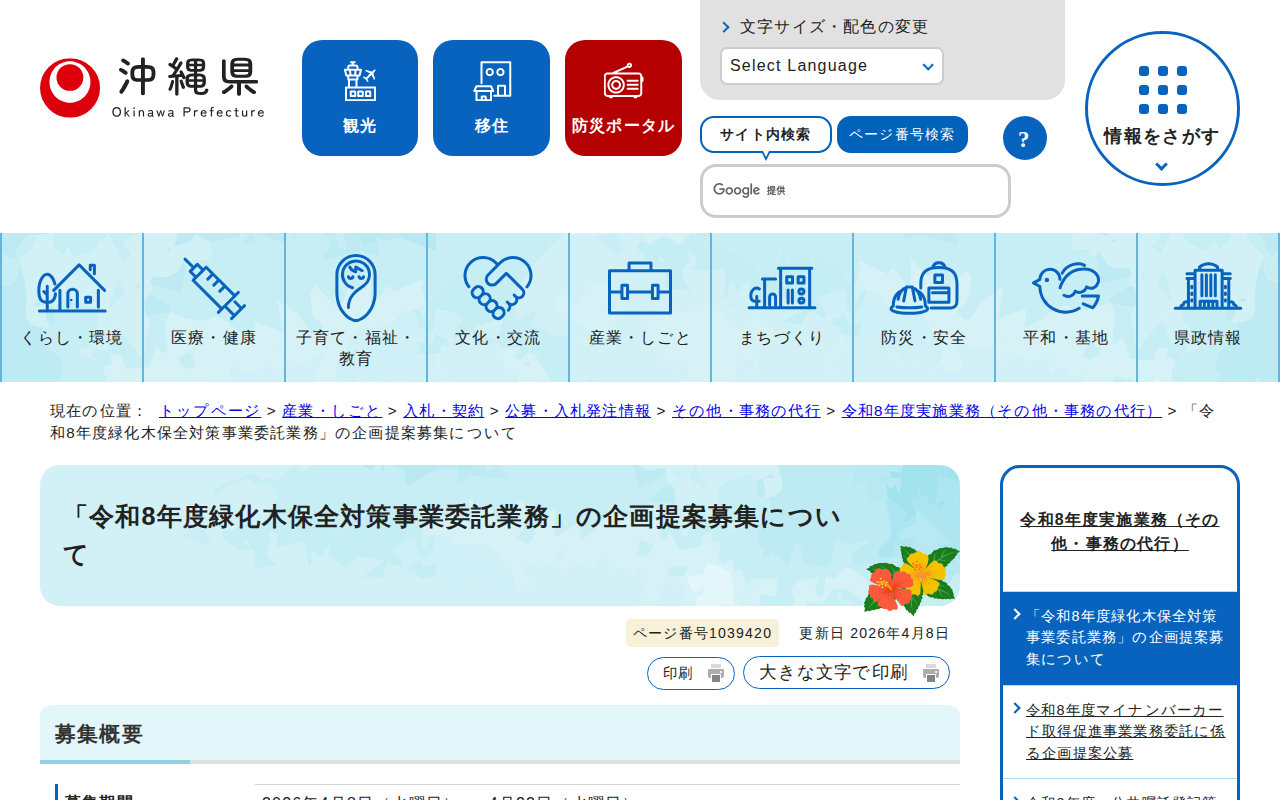Open the 公募・入札発注情報 breadcrumb link
The image size is (1280, 800).
tap(578, 411)
